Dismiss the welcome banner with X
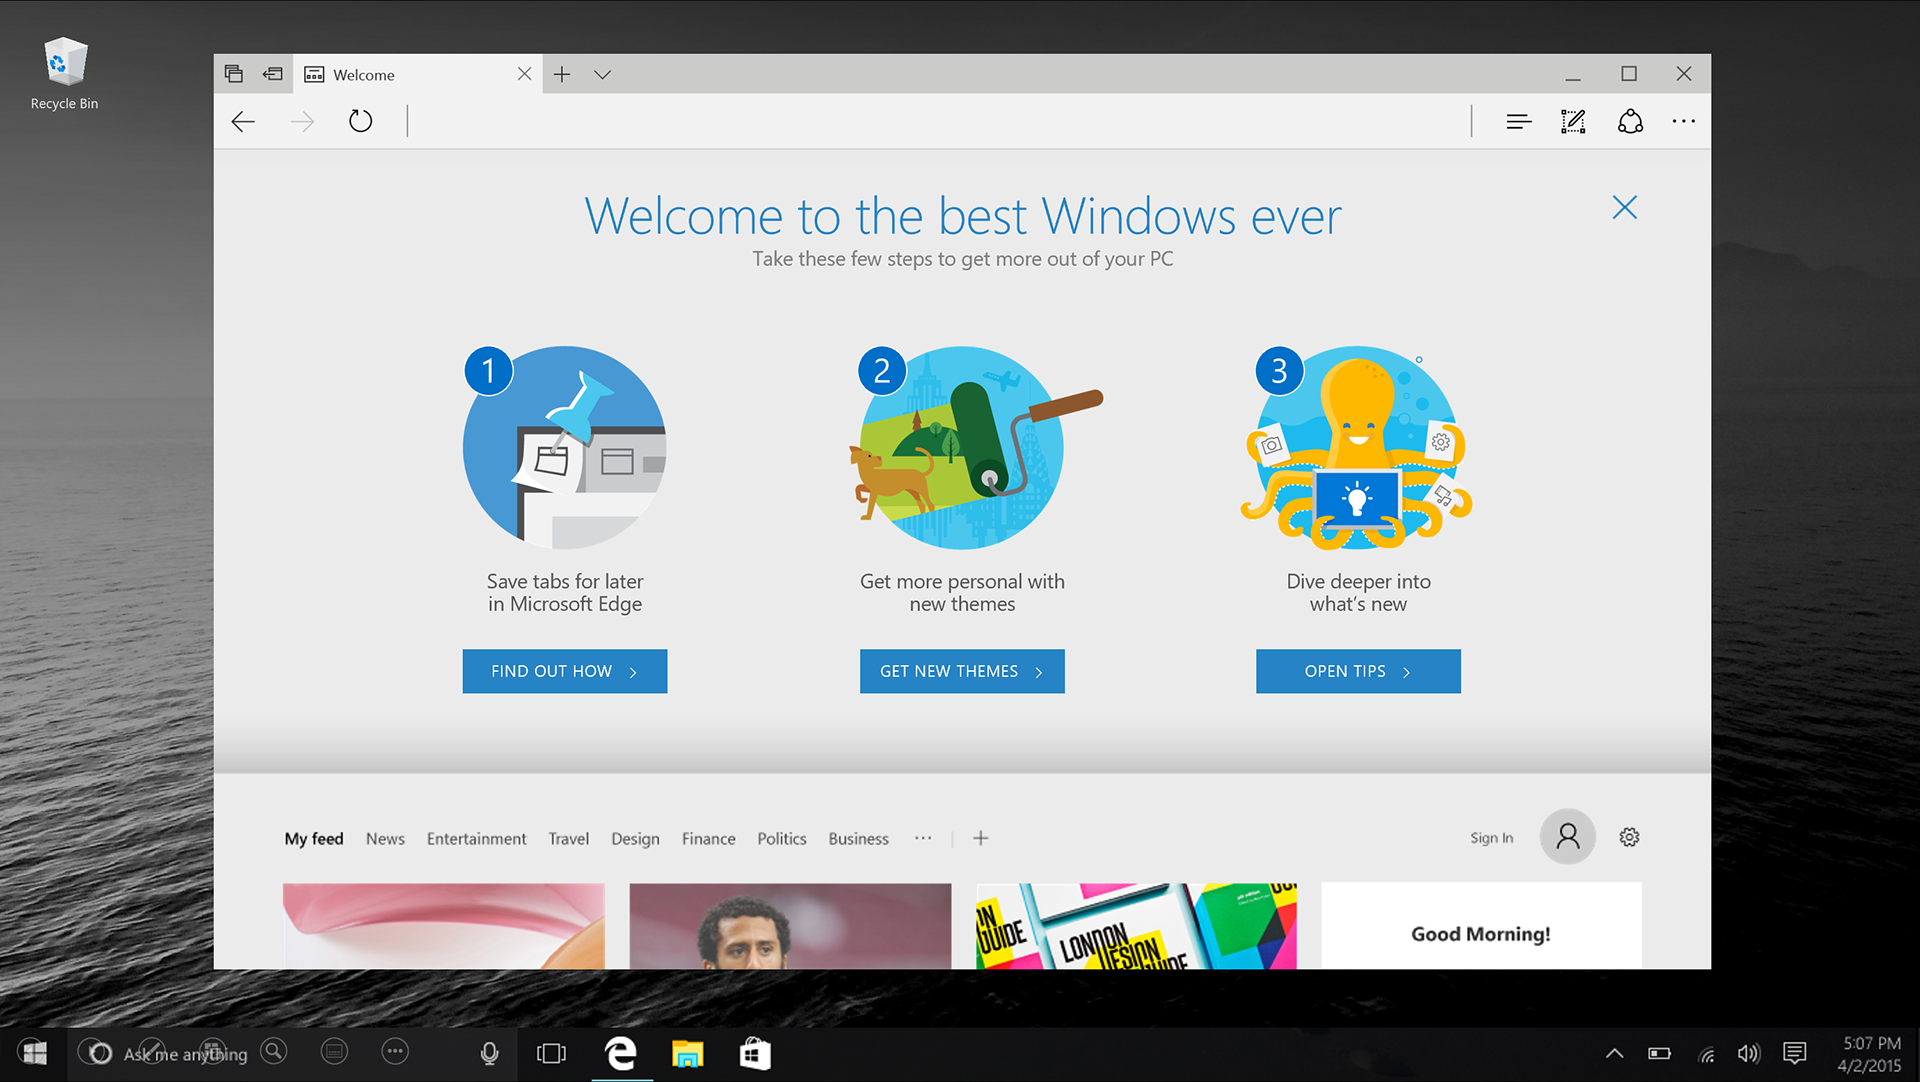The height and width of the screenshot is (1082, 1920). click(1625, 207)
